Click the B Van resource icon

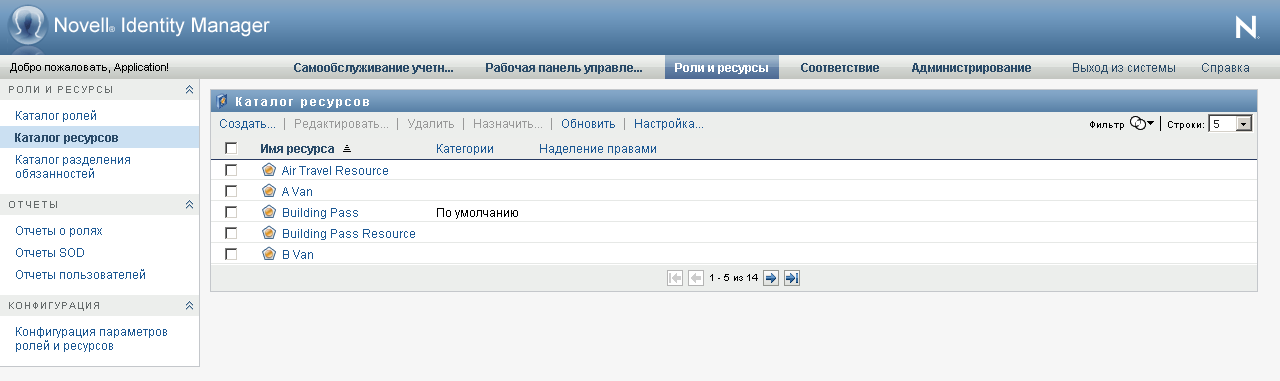click(x=268, y=254)
